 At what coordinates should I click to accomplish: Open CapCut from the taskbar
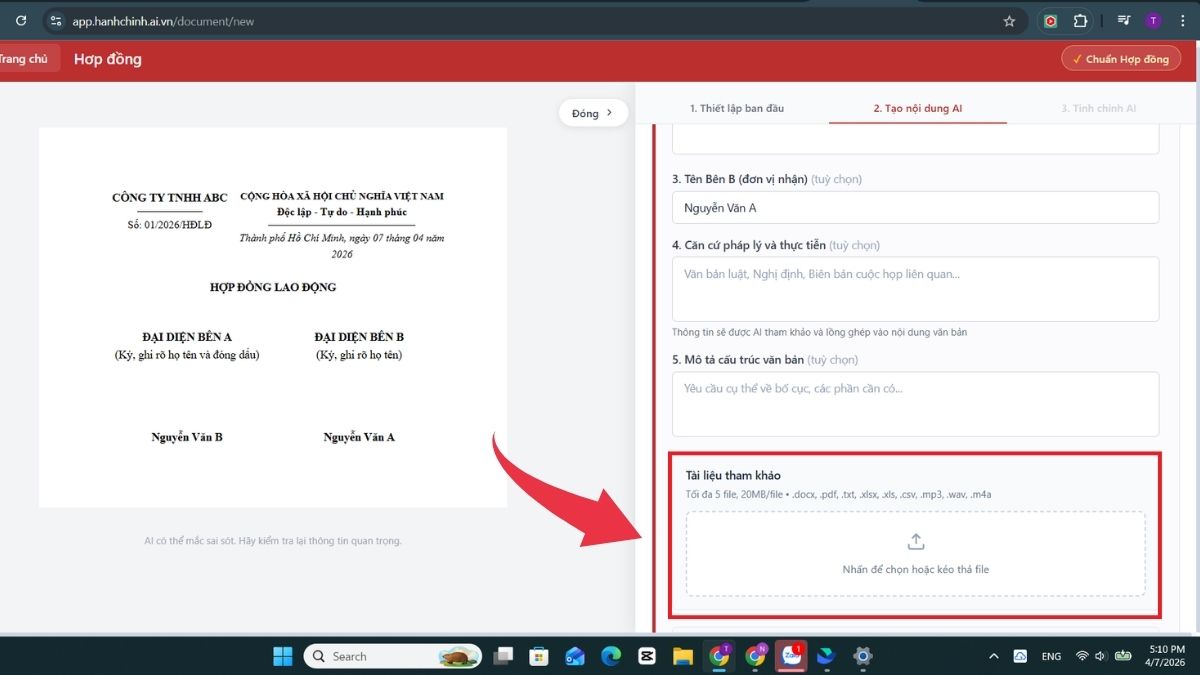tap(647, 656)
